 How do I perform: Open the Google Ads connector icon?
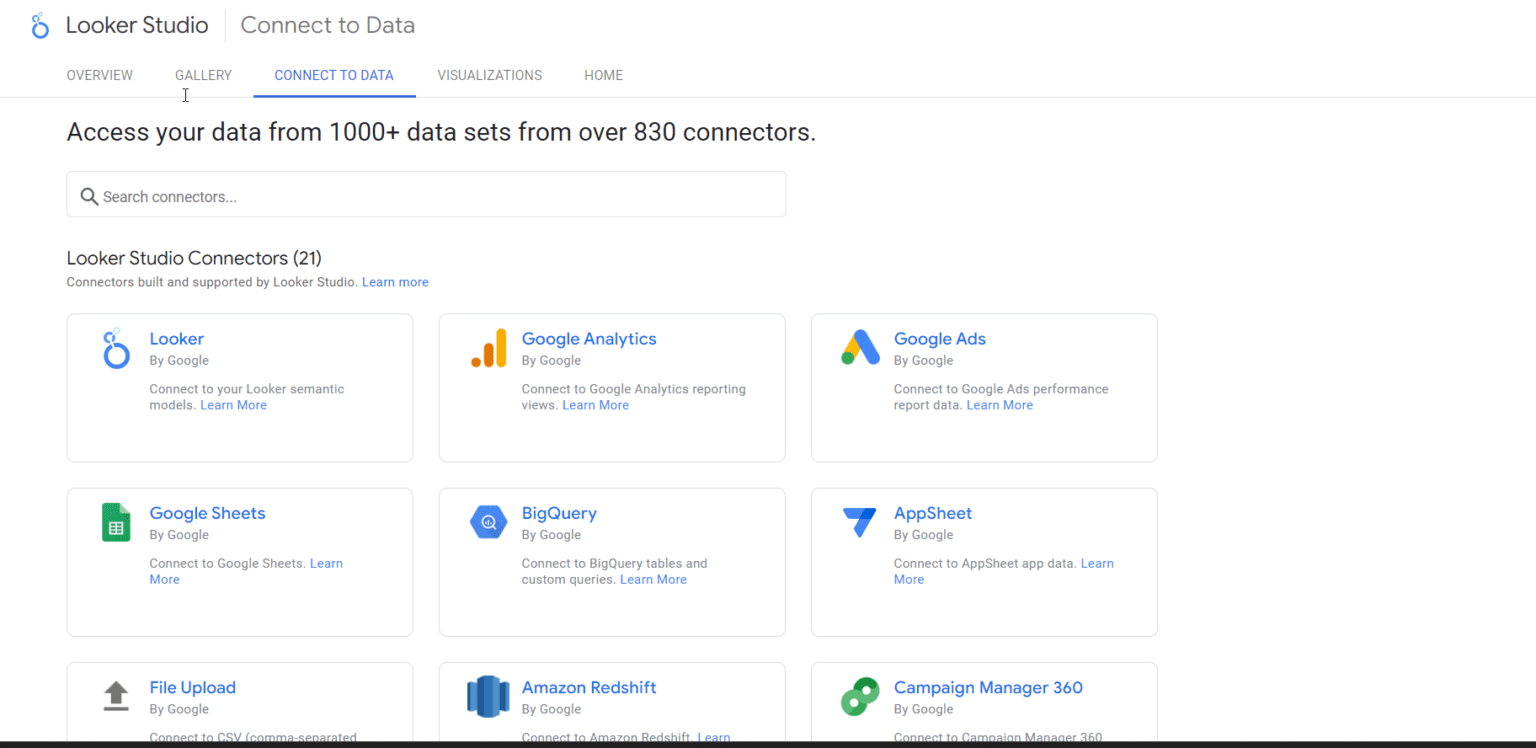click(859, 347)
